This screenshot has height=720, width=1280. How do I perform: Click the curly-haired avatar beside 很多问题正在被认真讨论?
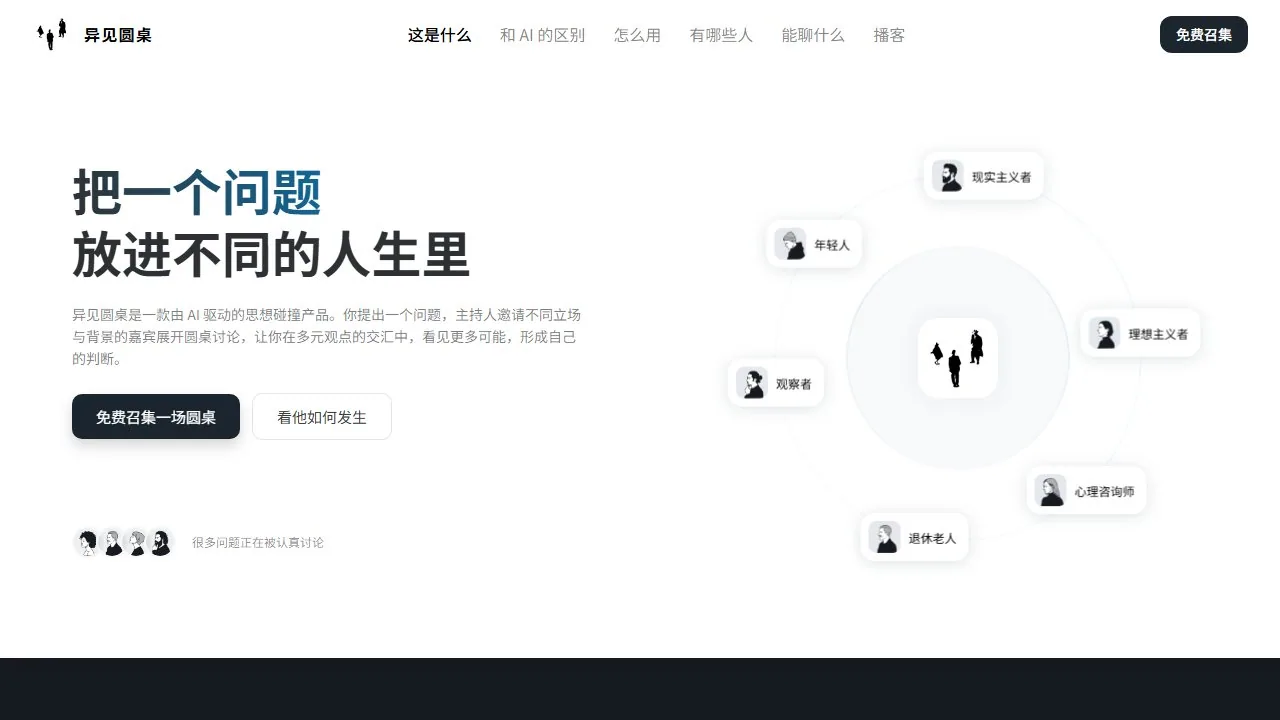coord(87,542)
